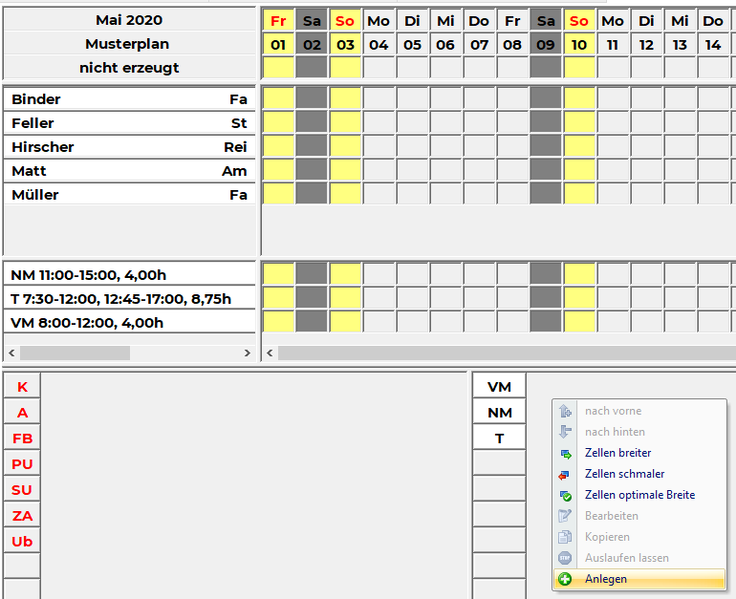Click left arrow of employee list scrollbar
The width and height of the screenshot is (736, 599).
pyautogui.click(x=12, y=353)
